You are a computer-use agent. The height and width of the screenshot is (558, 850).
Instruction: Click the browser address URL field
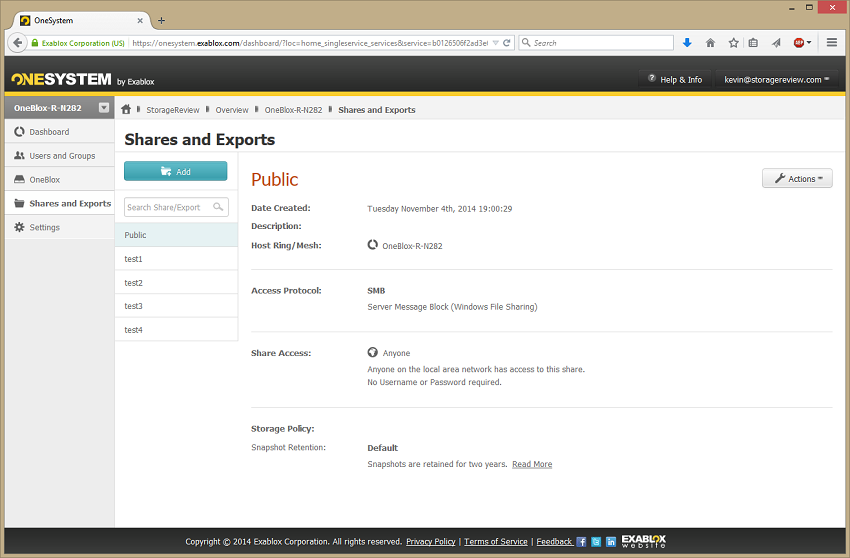click(x=310, y=43)
